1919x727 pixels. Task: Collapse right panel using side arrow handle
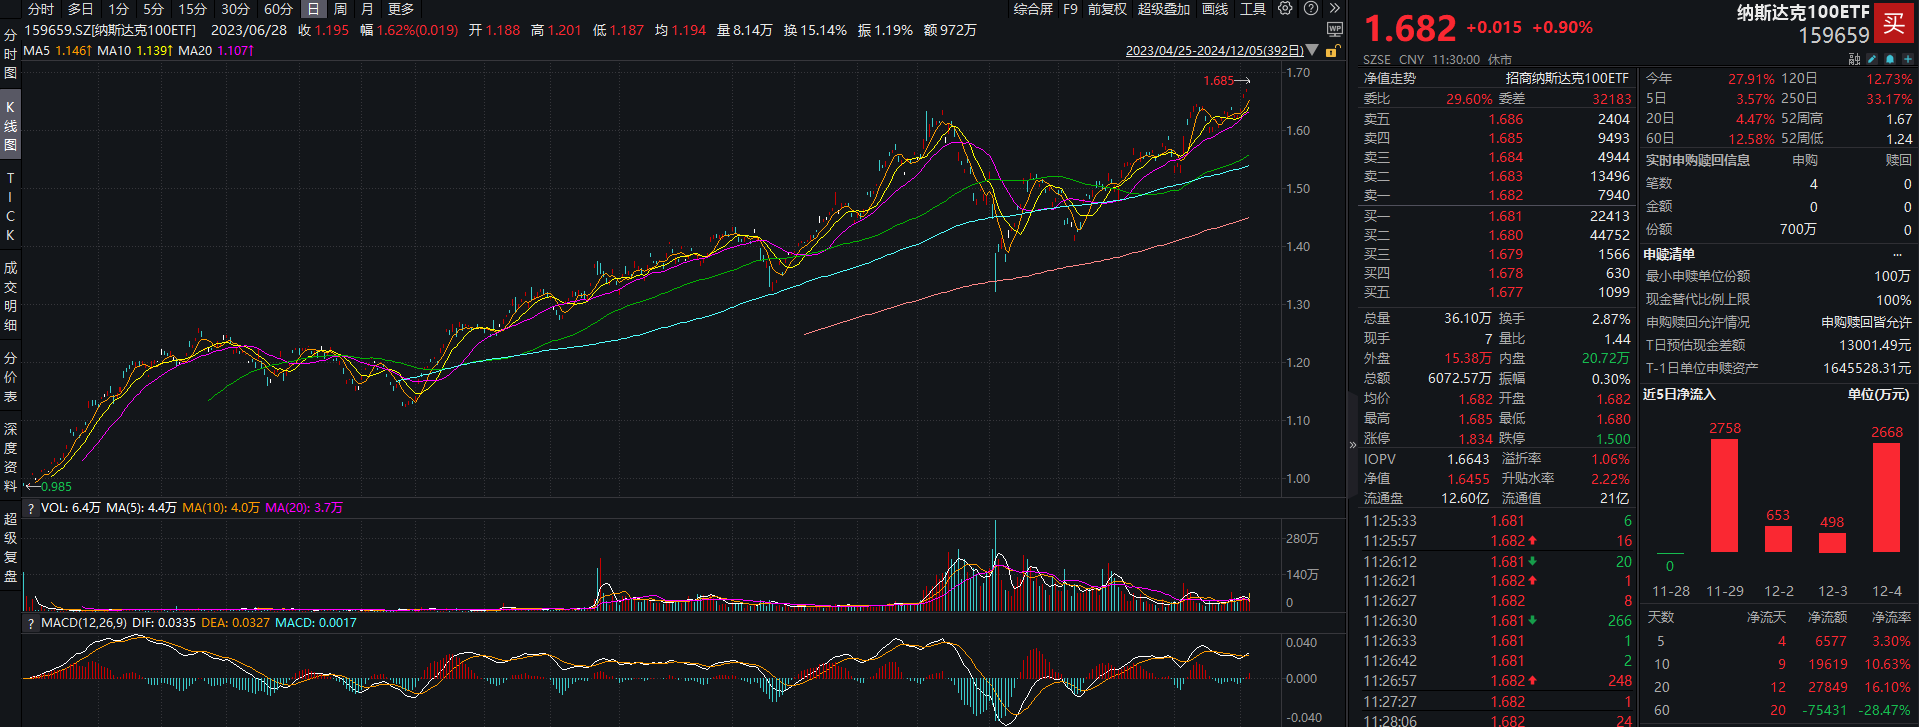coord(1353,445)
